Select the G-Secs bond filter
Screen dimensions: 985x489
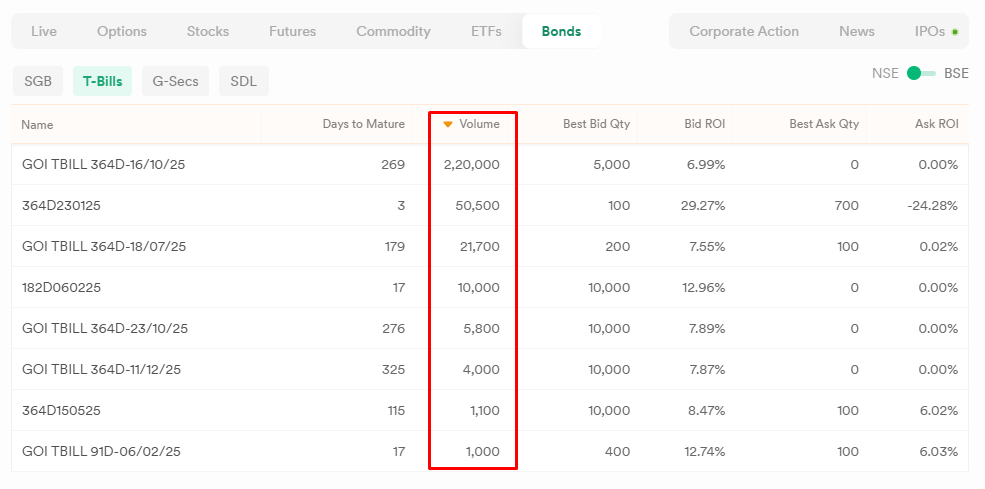(175, 81)
